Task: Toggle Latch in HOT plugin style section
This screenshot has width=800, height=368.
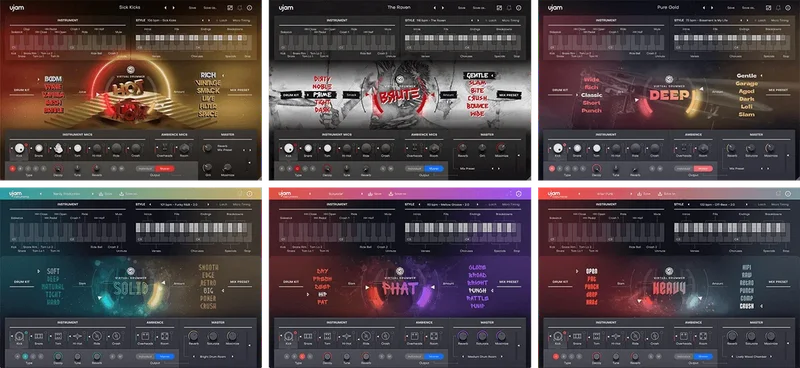Action: click(x=223, y=20)
